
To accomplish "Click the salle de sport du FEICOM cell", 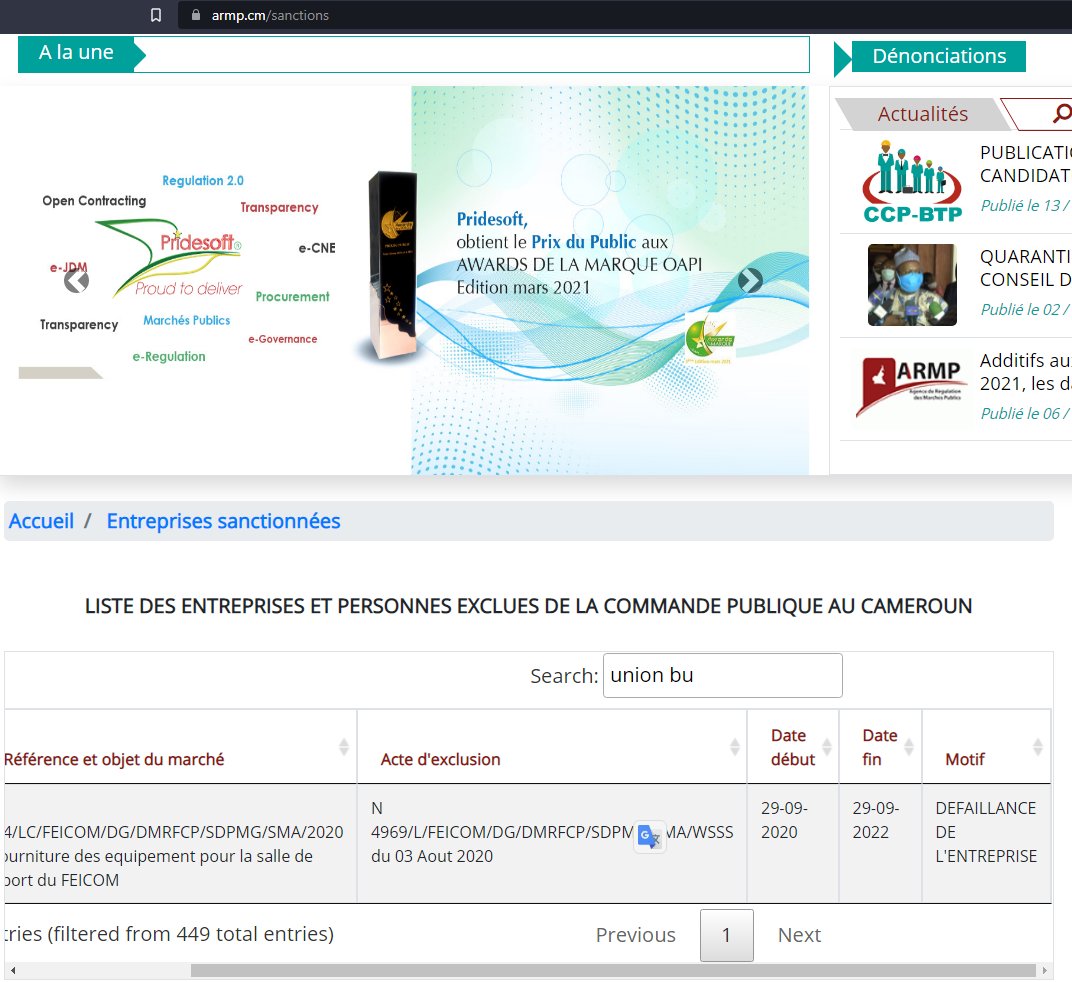I will tap(180, 844).
